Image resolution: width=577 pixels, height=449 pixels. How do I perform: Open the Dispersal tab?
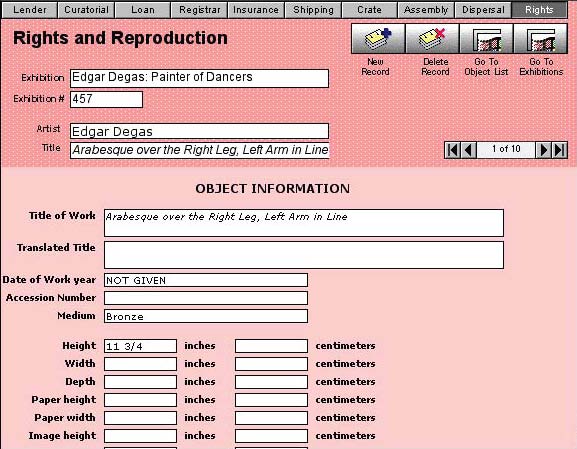pyautogui.click(x=483, y=10)
